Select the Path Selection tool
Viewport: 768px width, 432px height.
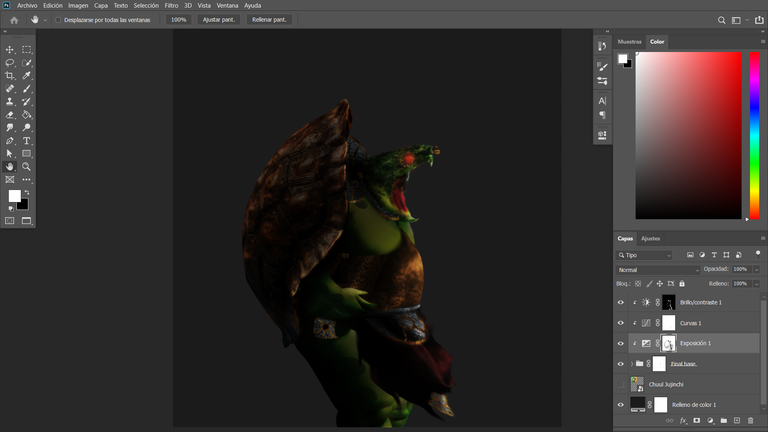(9, 153)
